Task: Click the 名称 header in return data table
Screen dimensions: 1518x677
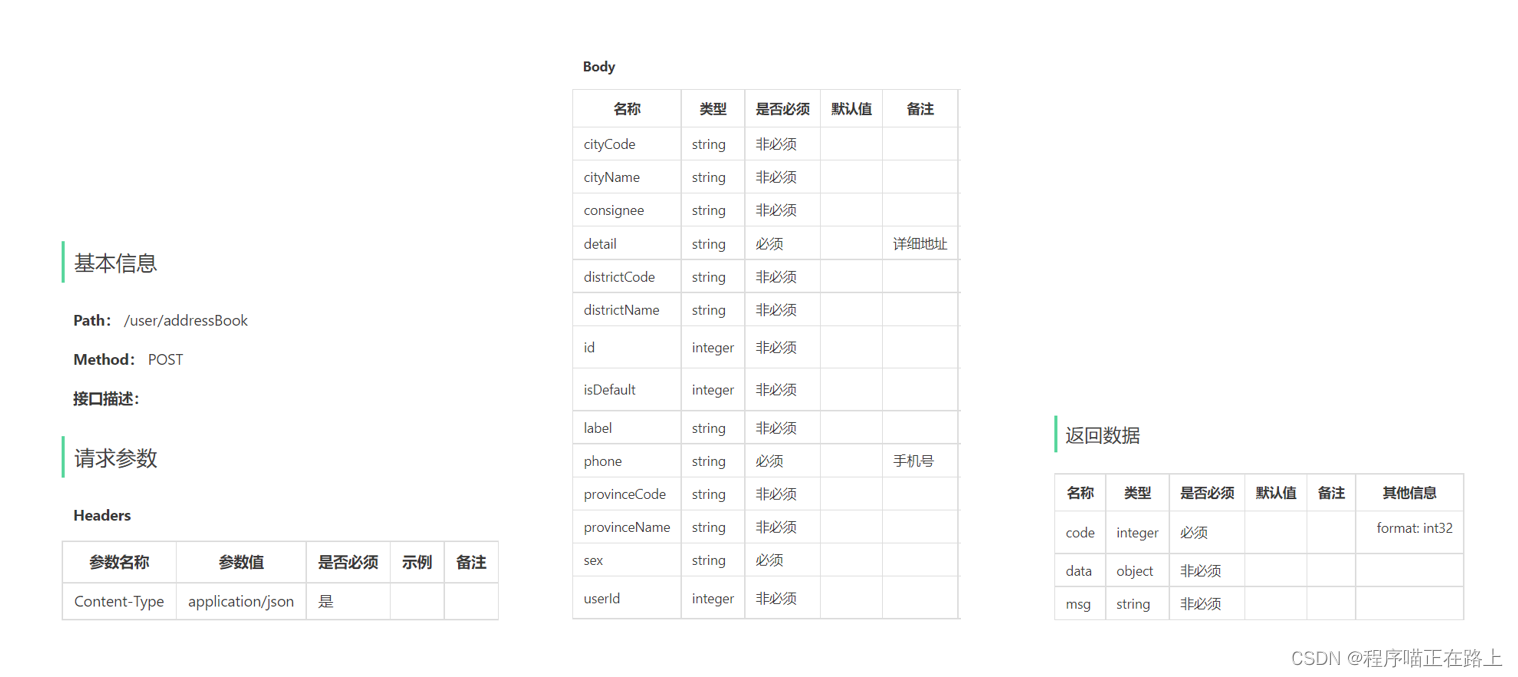Action: click(x=1080, y=493)
